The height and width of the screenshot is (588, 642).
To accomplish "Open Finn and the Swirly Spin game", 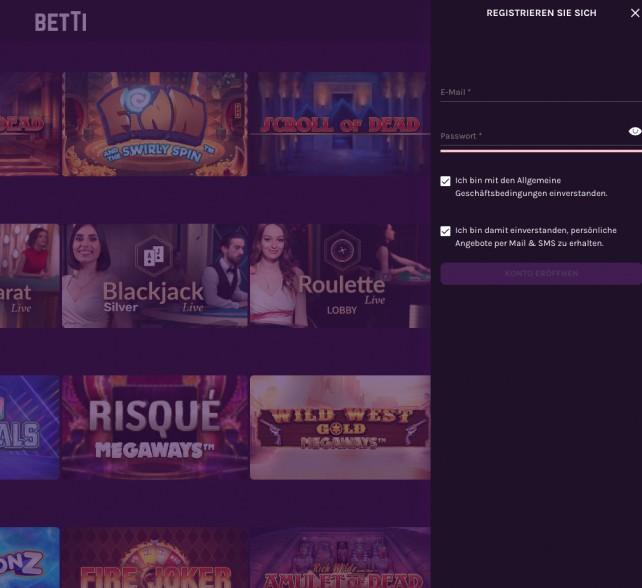I will coord(155,124).
